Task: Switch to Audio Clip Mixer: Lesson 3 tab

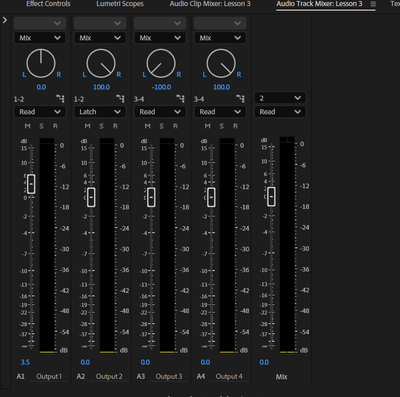Action: 210,4
